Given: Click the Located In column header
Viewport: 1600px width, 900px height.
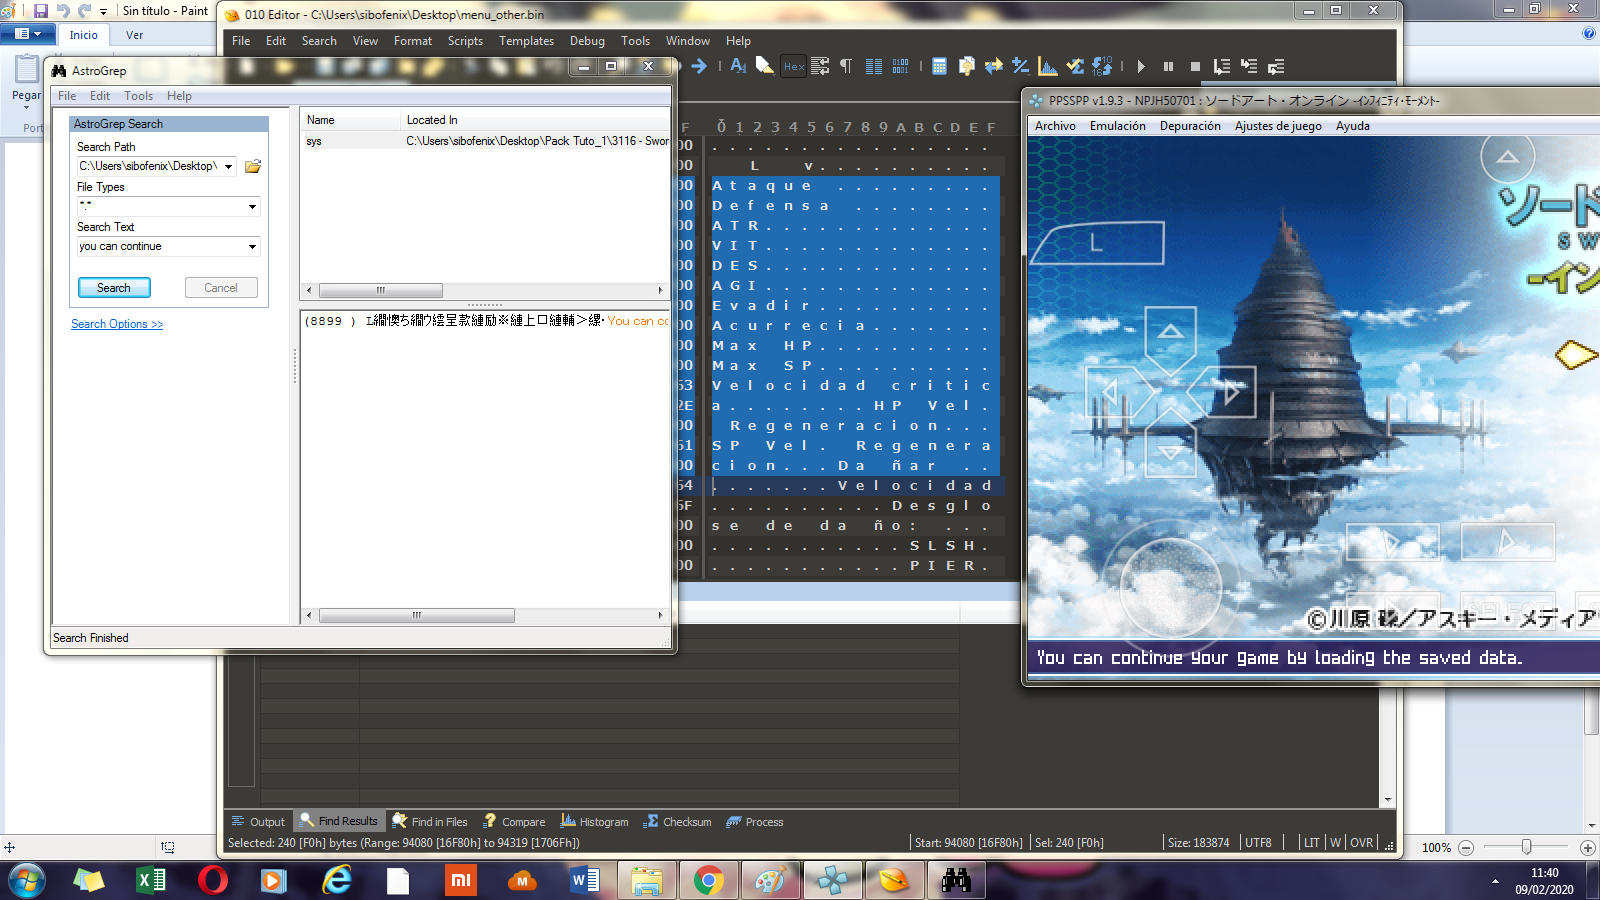Looking at the screenshot, I should pos(535,120).
